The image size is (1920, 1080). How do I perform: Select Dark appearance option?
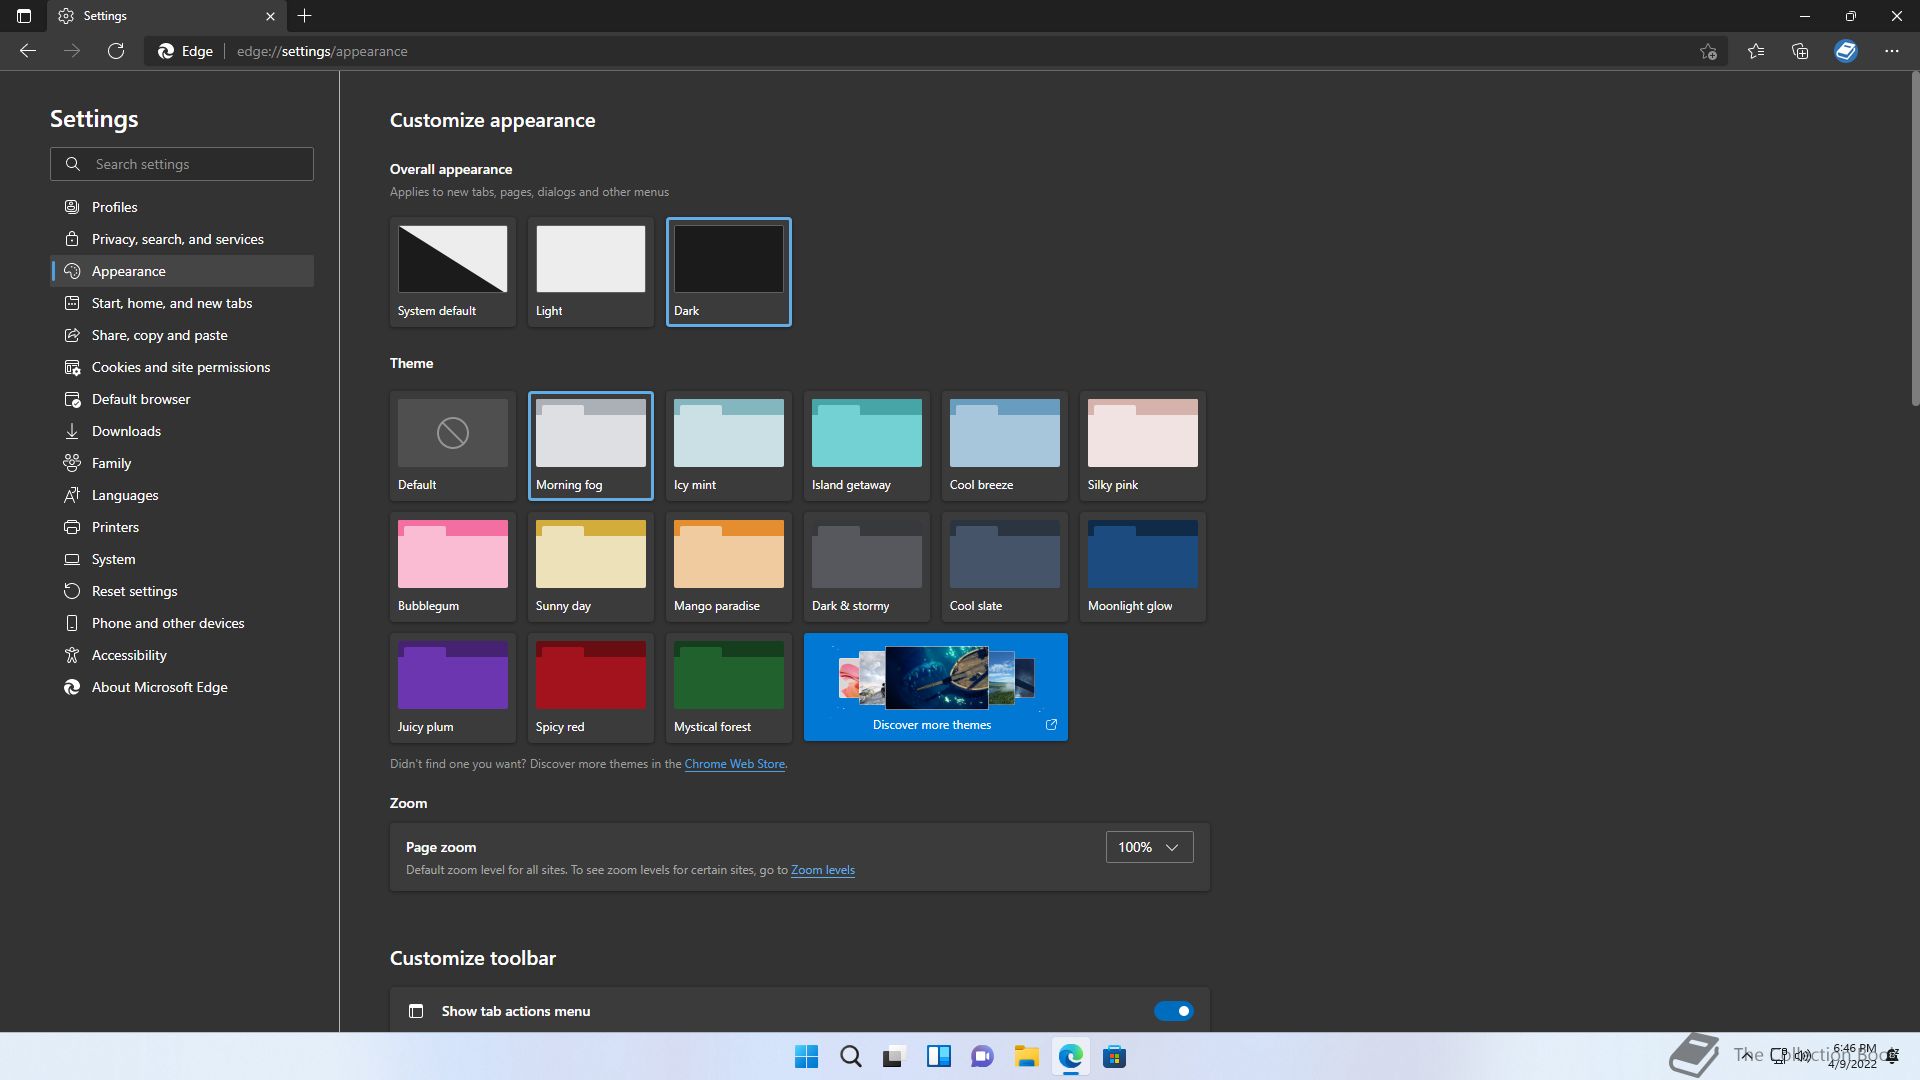[x=729, y=272]
